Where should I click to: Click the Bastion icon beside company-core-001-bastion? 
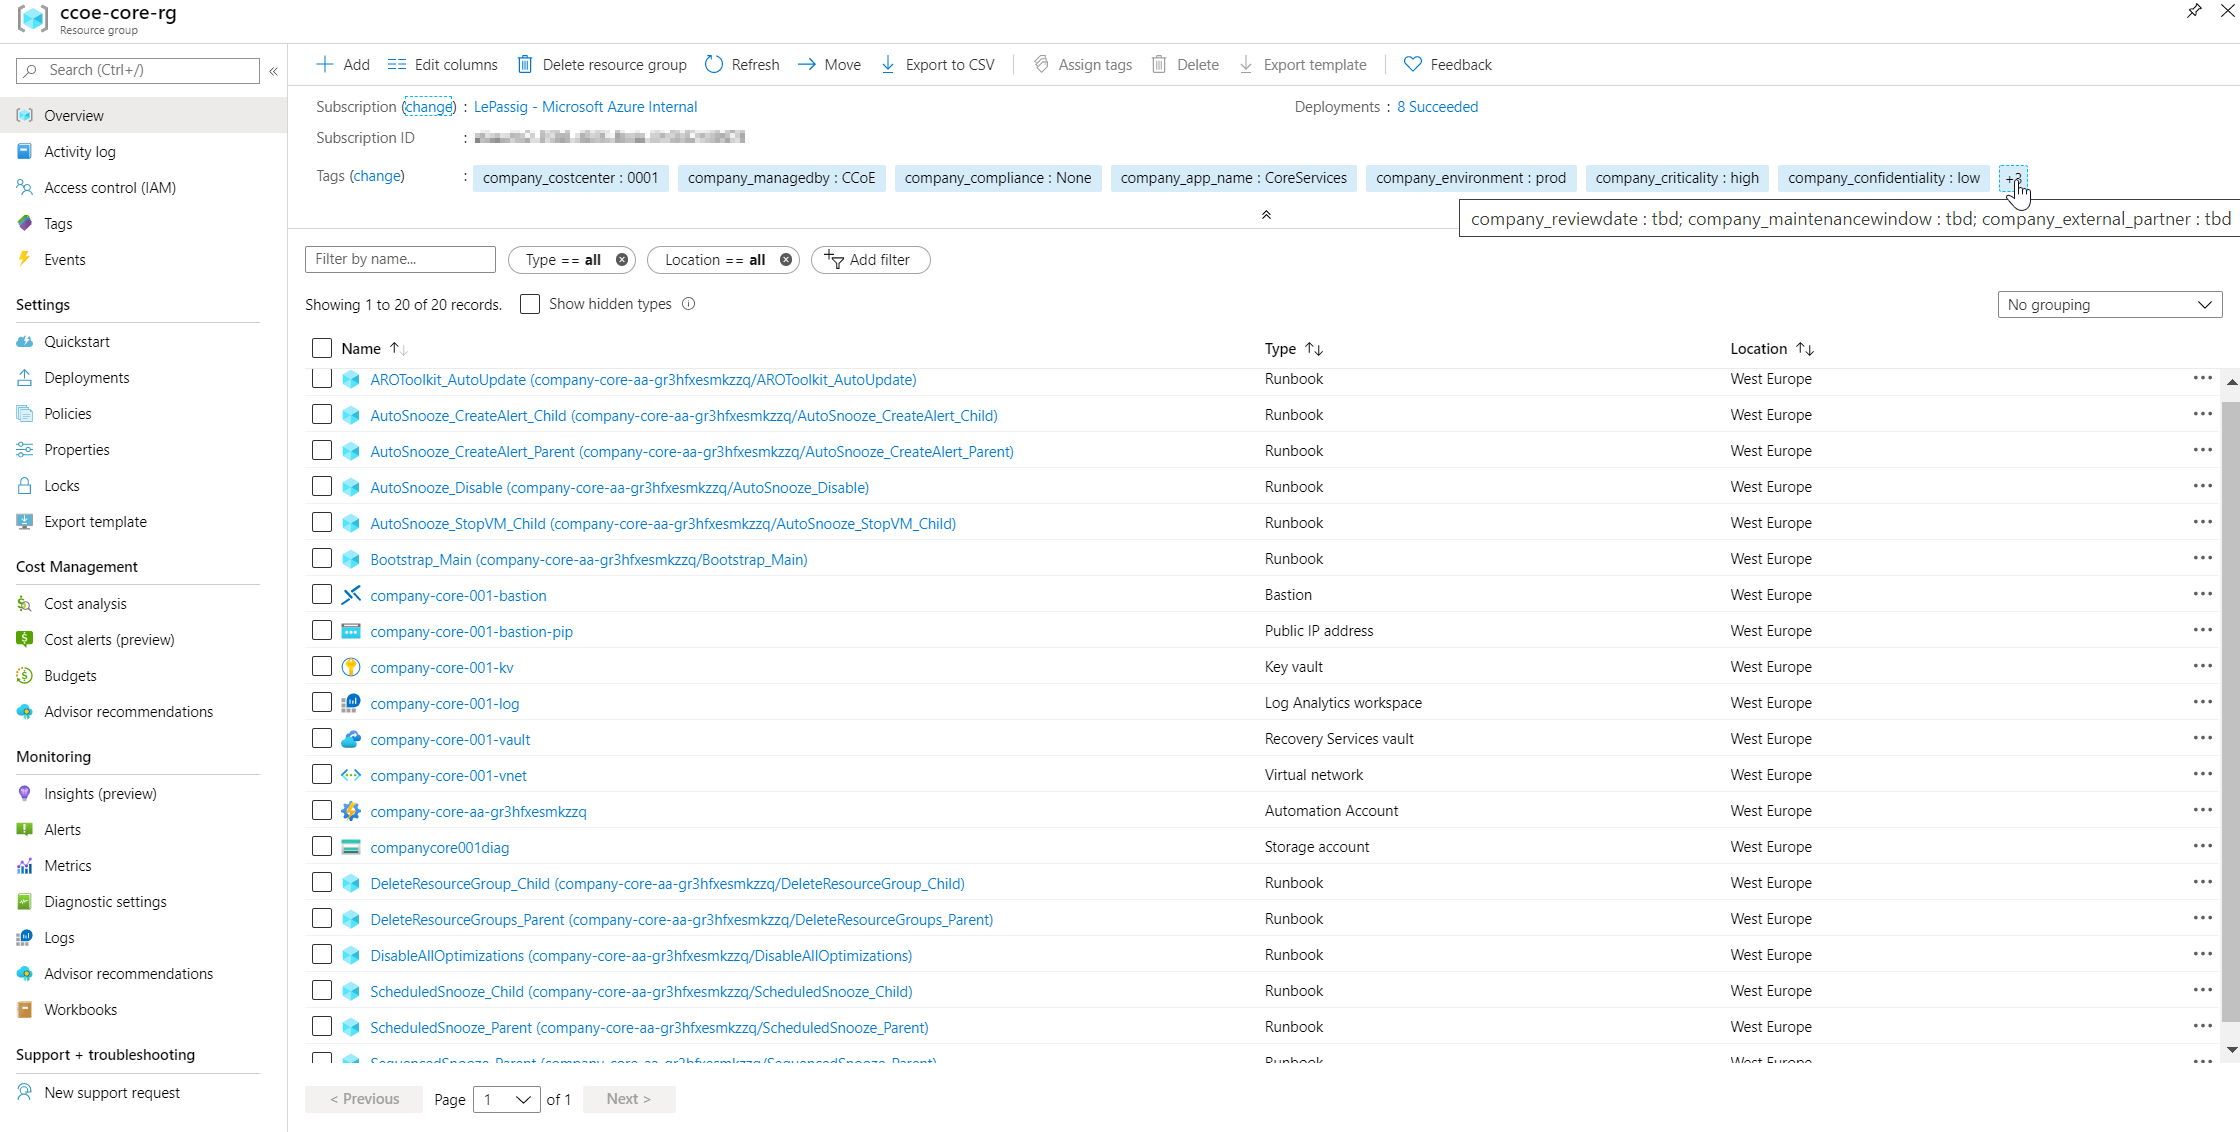tap(351, 595)
